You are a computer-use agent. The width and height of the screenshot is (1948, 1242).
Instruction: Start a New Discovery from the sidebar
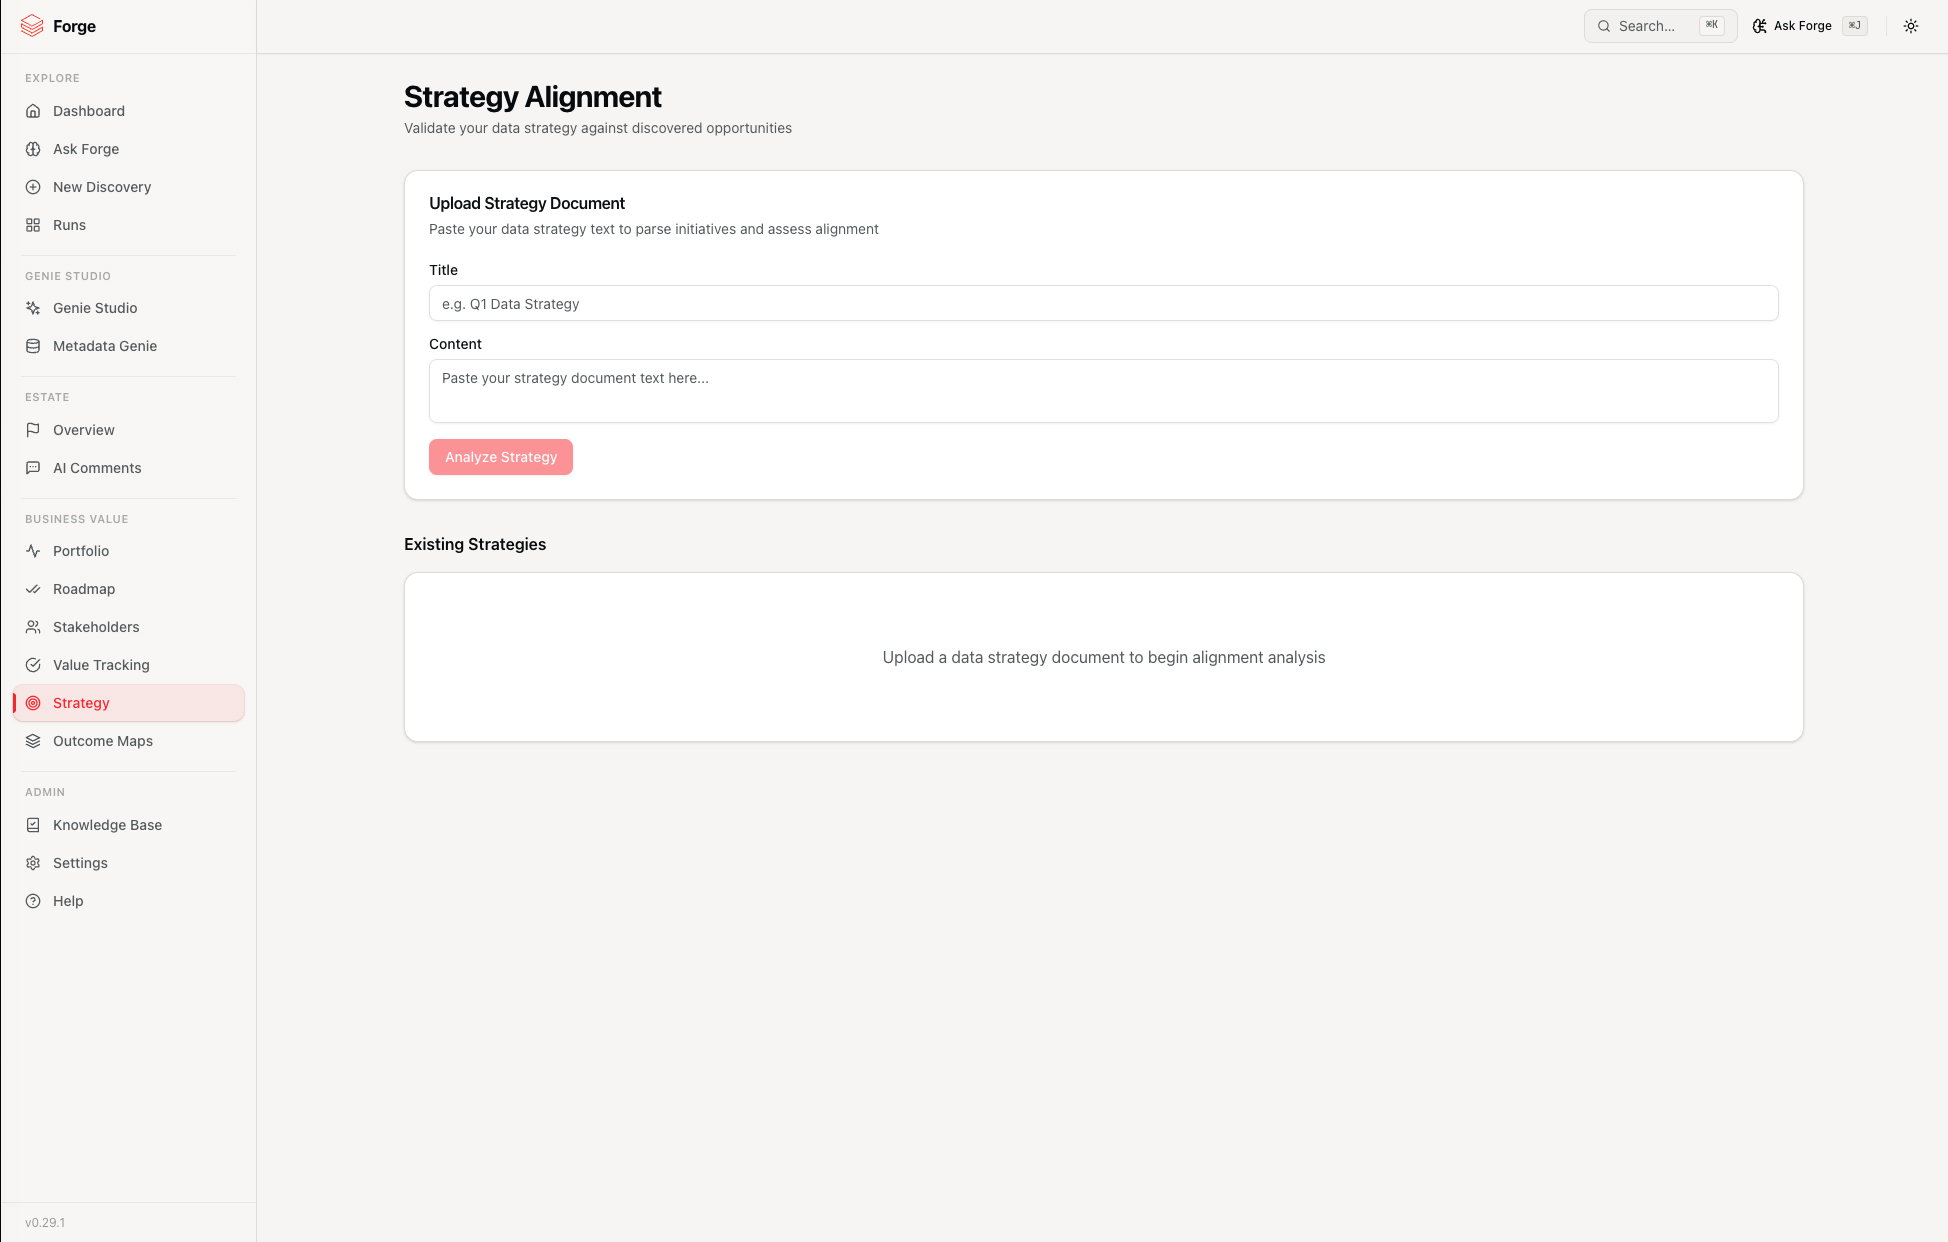click(129, 187)
